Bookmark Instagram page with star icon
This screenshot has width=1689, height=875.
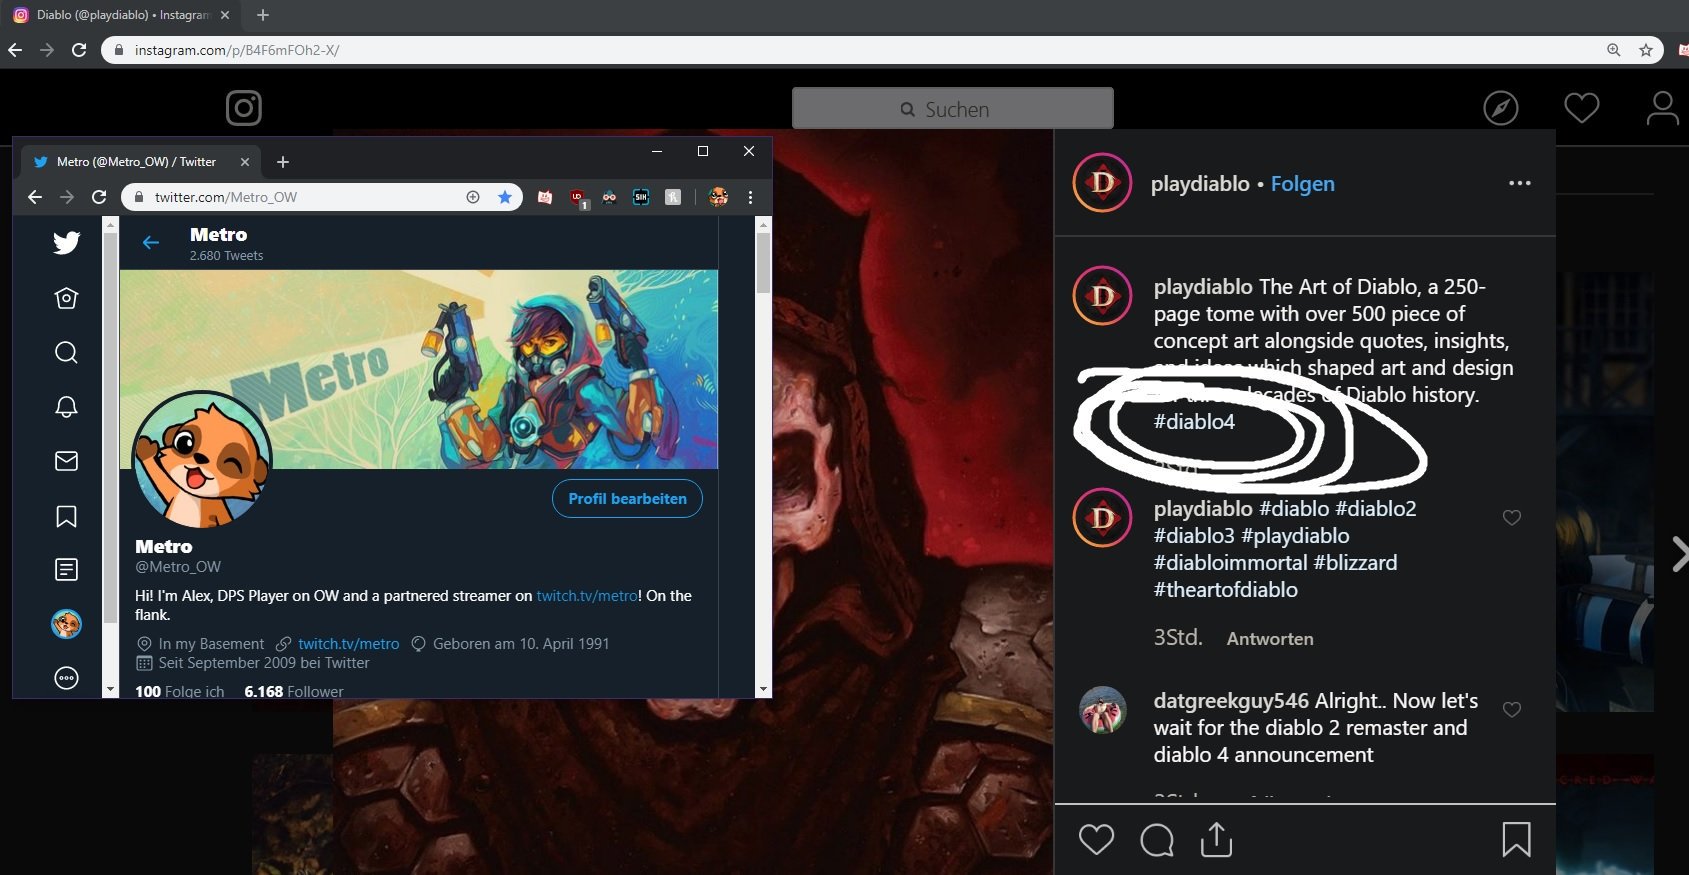point(1645,50)
